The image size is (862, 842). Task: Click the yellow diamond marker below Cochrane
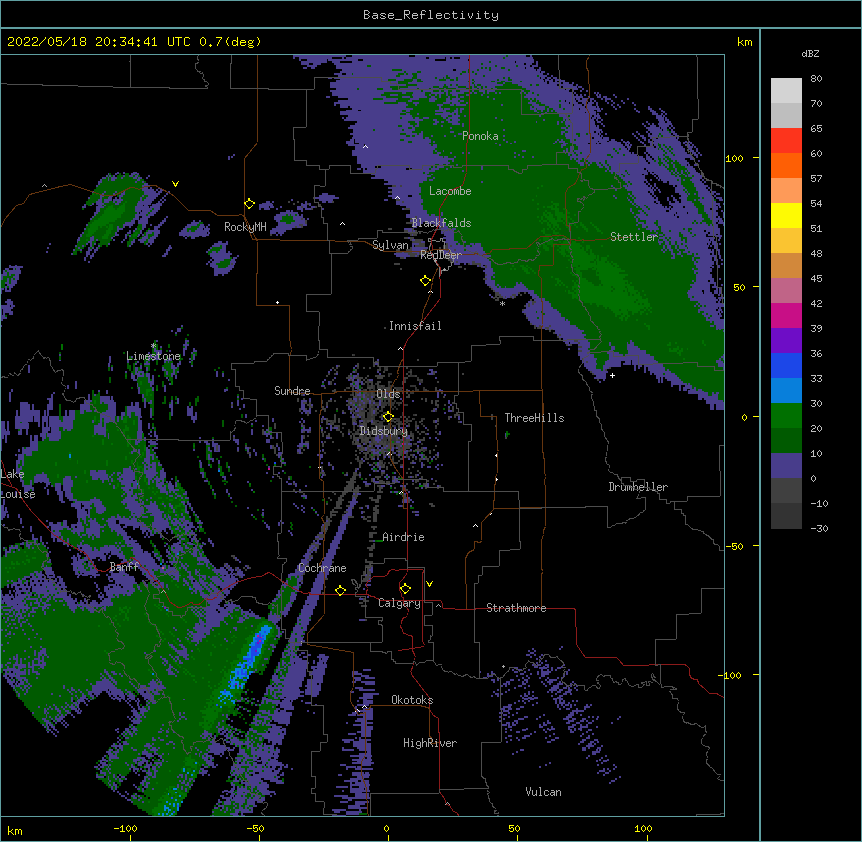pos(340,590)
